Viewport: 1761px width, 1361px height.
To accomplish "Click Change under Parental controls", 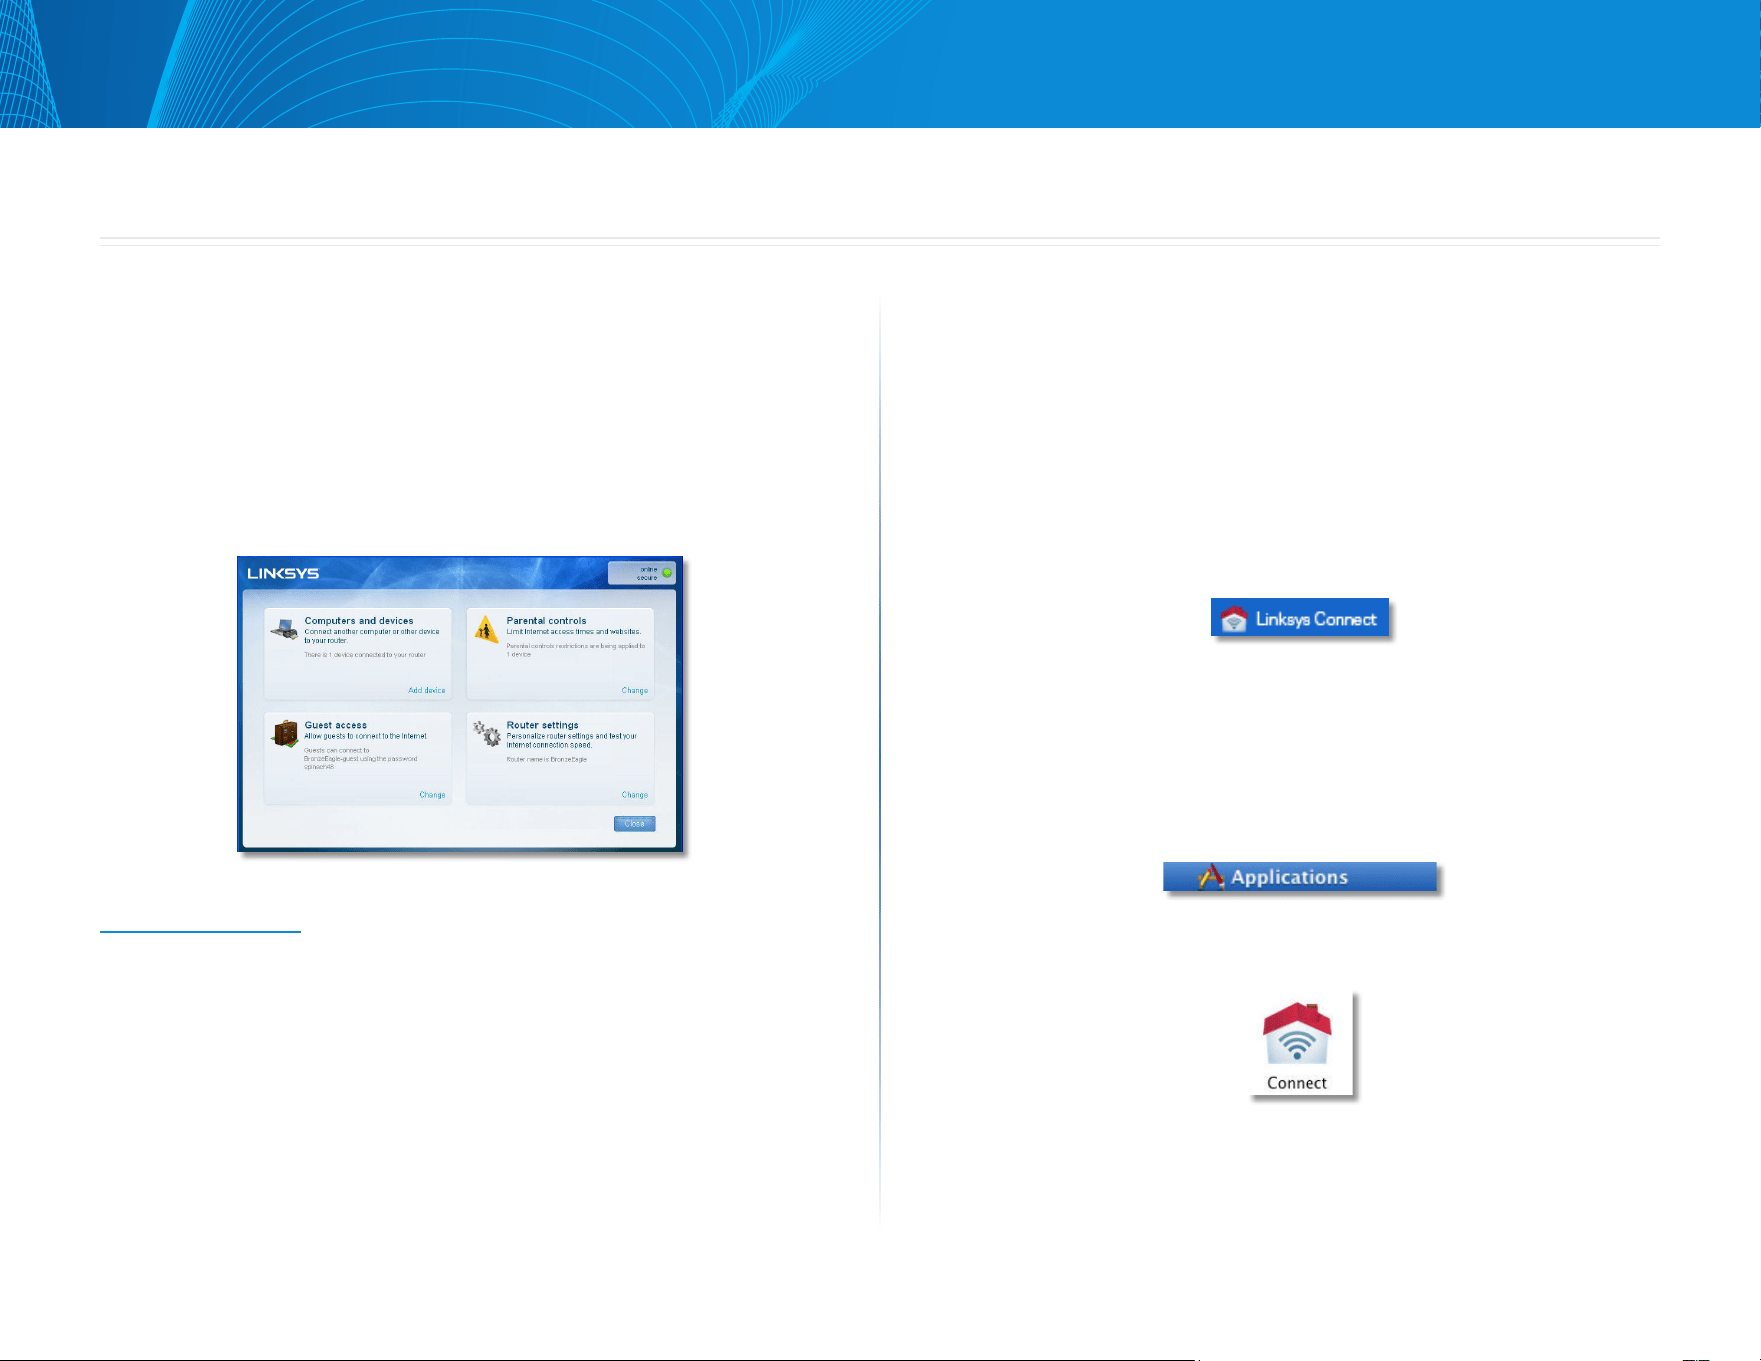I will click(635, 690).
